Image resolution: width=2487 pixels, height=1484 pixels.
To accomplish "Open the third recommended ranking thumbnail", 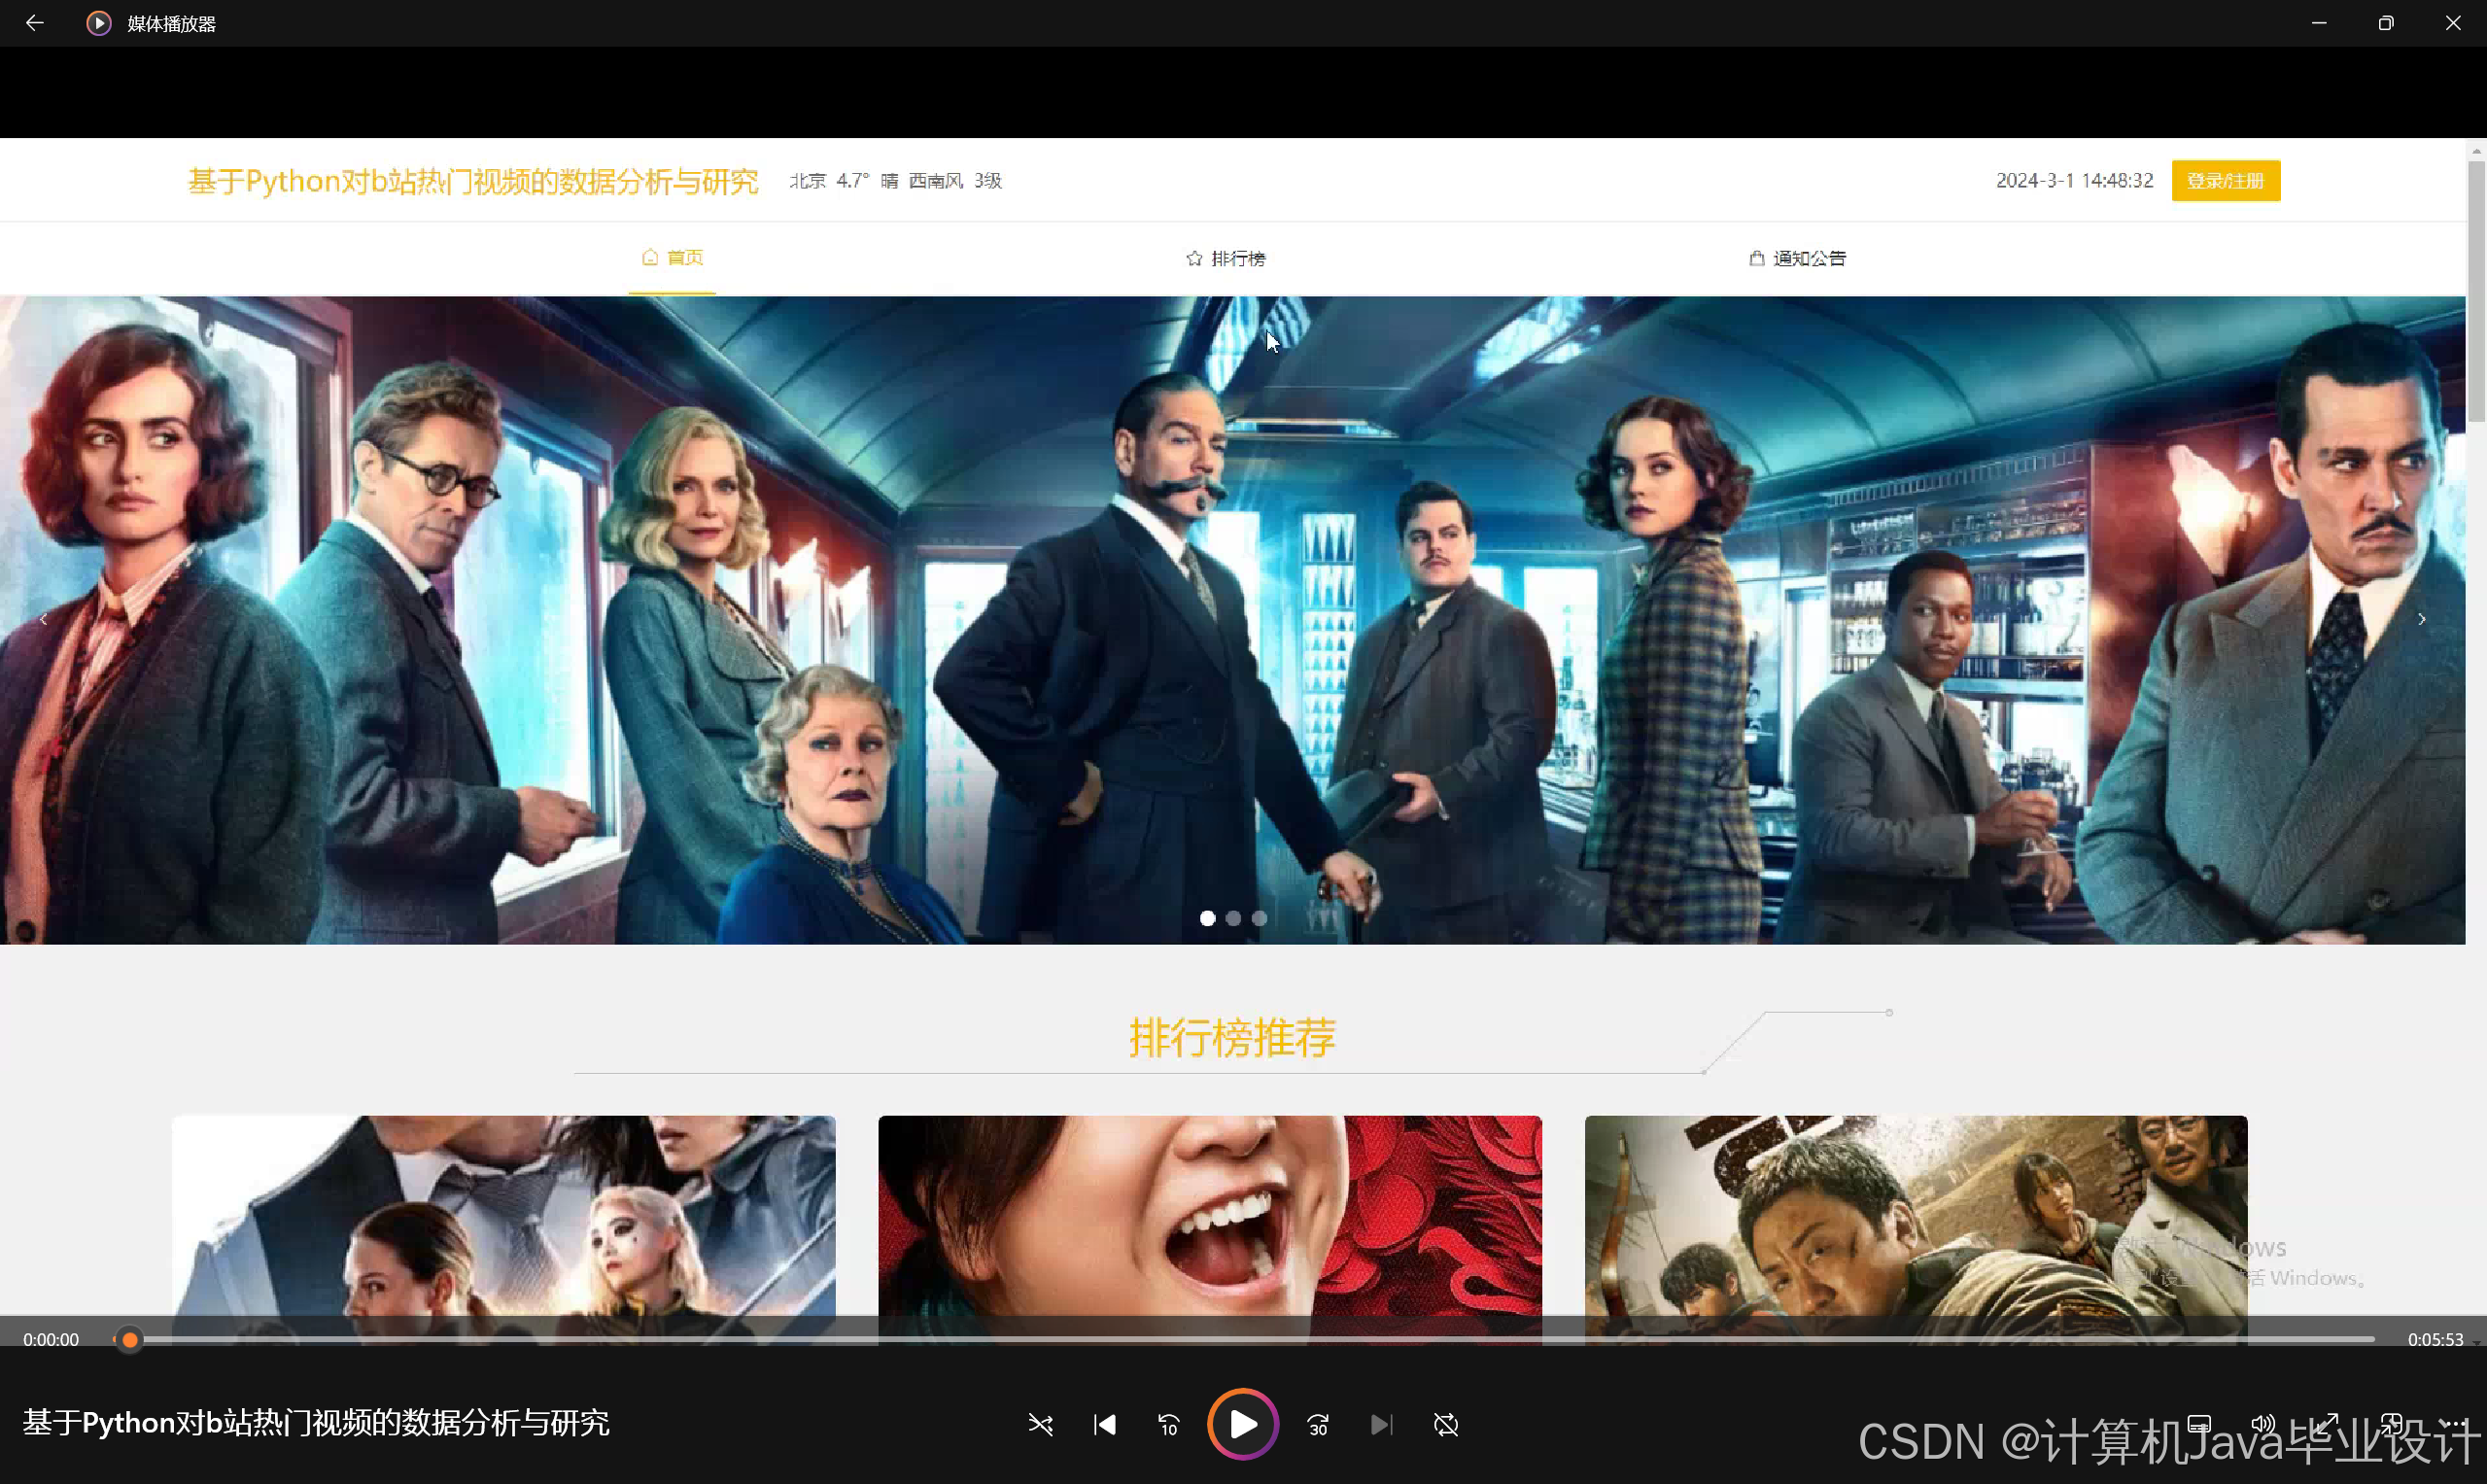I will pos(1916,1230).
